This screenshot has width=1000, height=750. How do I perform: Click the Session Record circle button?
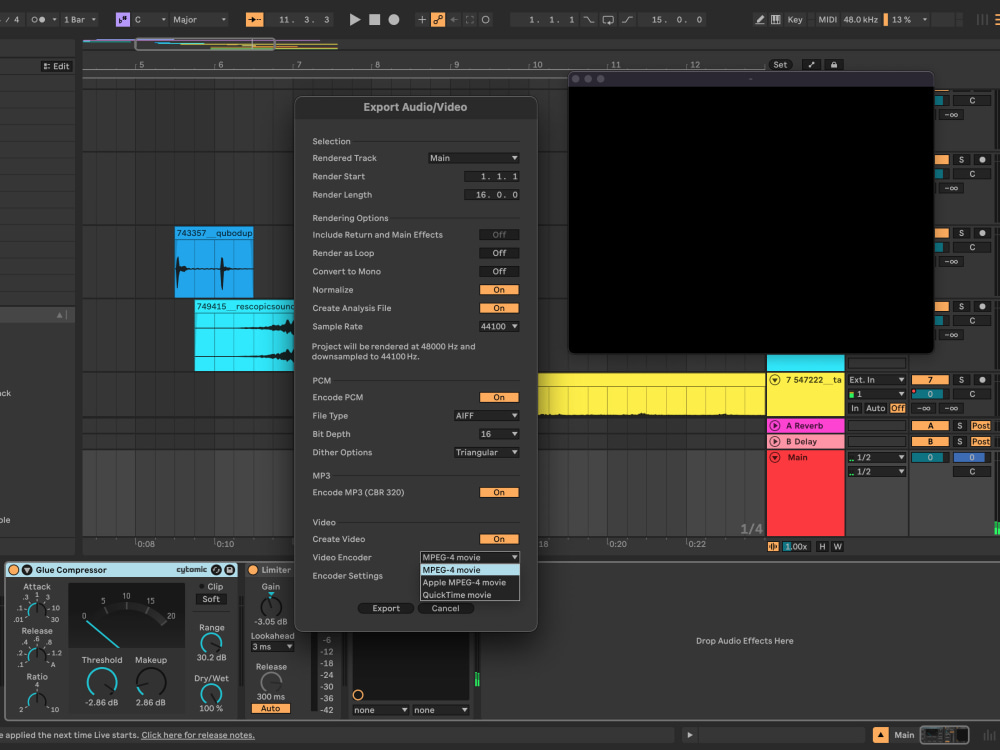point(485,20)
